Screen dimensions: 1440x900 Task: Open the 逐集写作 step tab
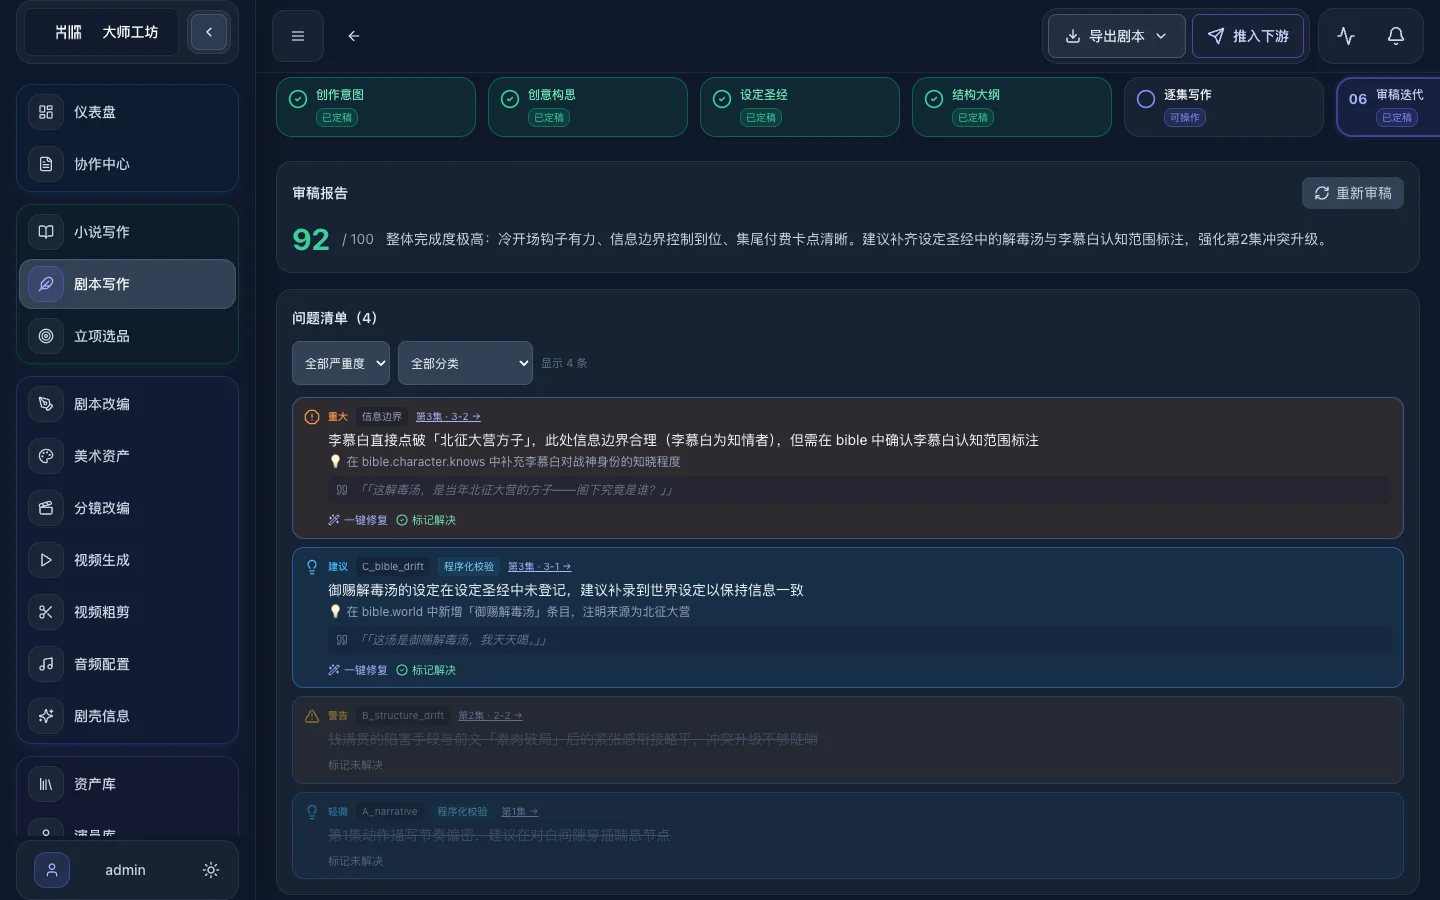1224,107
